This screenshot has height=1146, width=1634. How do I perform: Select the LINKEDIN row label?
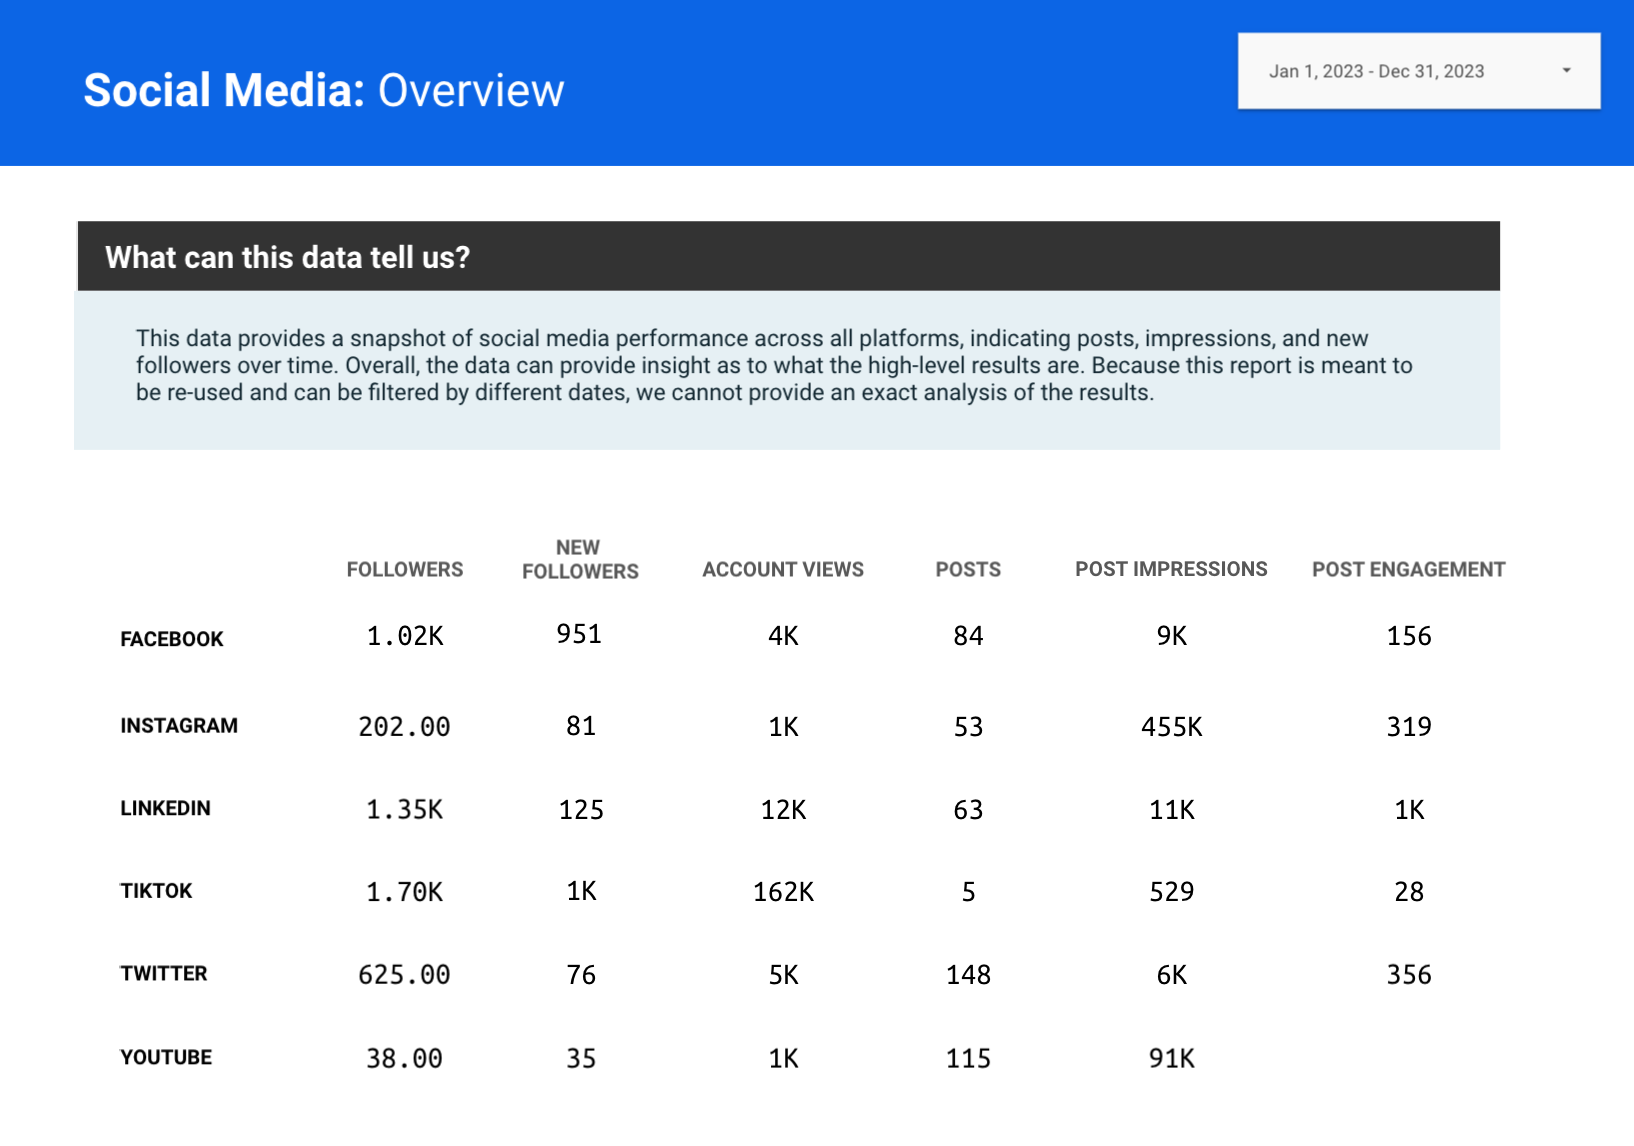[x=165, y=808]
